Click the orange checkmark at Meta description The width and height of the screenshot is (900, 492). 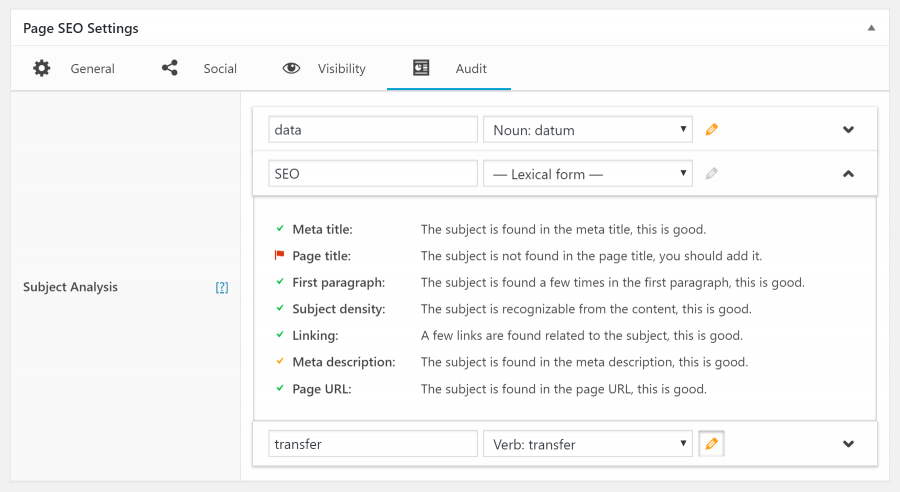pos(280,362)
